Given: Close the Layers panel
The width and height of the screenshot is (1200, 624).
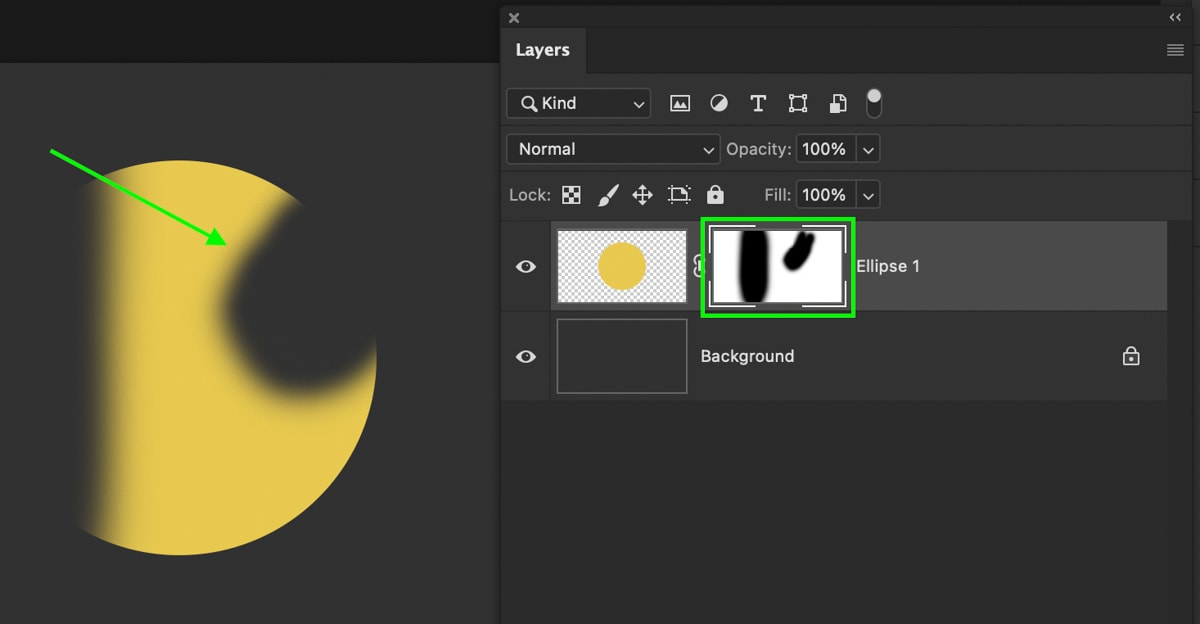Looking at the screenshot, I should pyautogui.click(x=514, y=17).
